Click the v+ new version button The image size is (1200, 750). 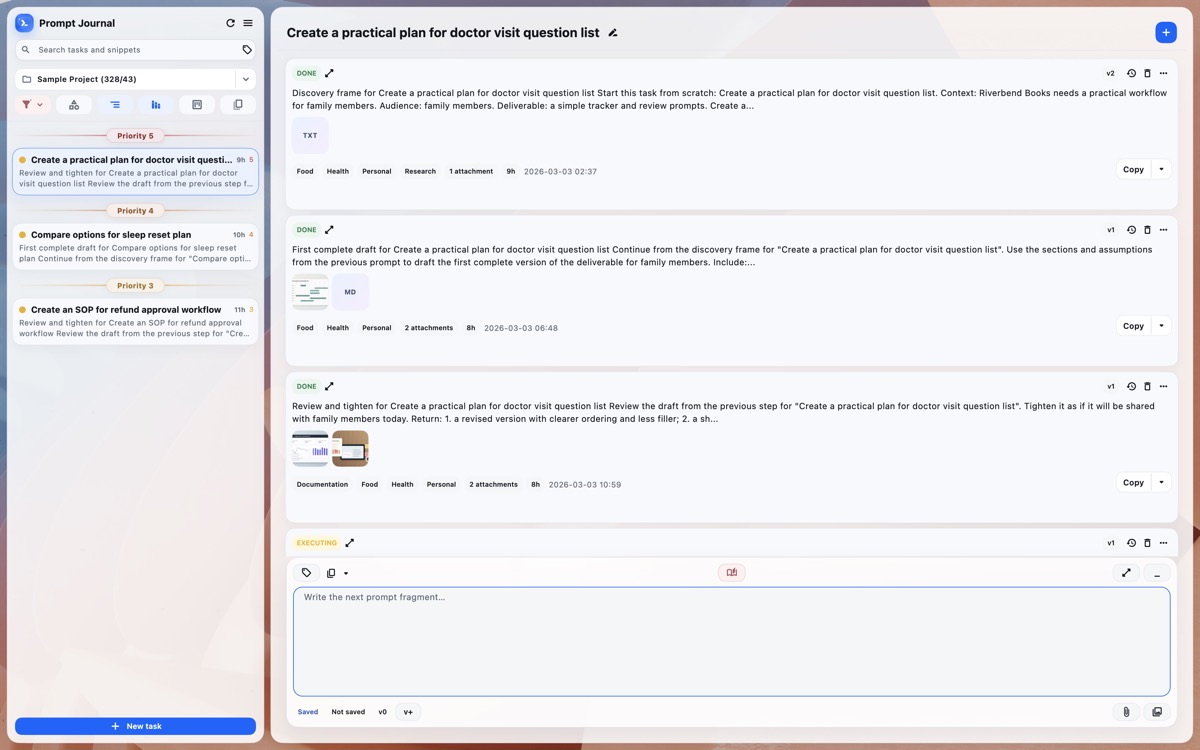click(408, 712)
